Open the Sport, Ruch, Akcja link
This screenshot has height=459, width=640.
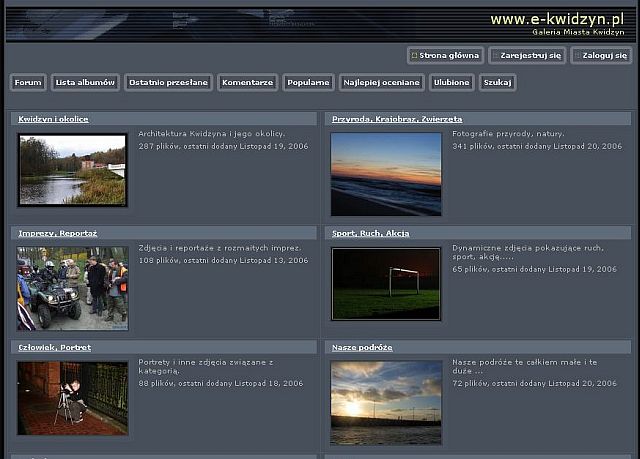pos(370,233)
